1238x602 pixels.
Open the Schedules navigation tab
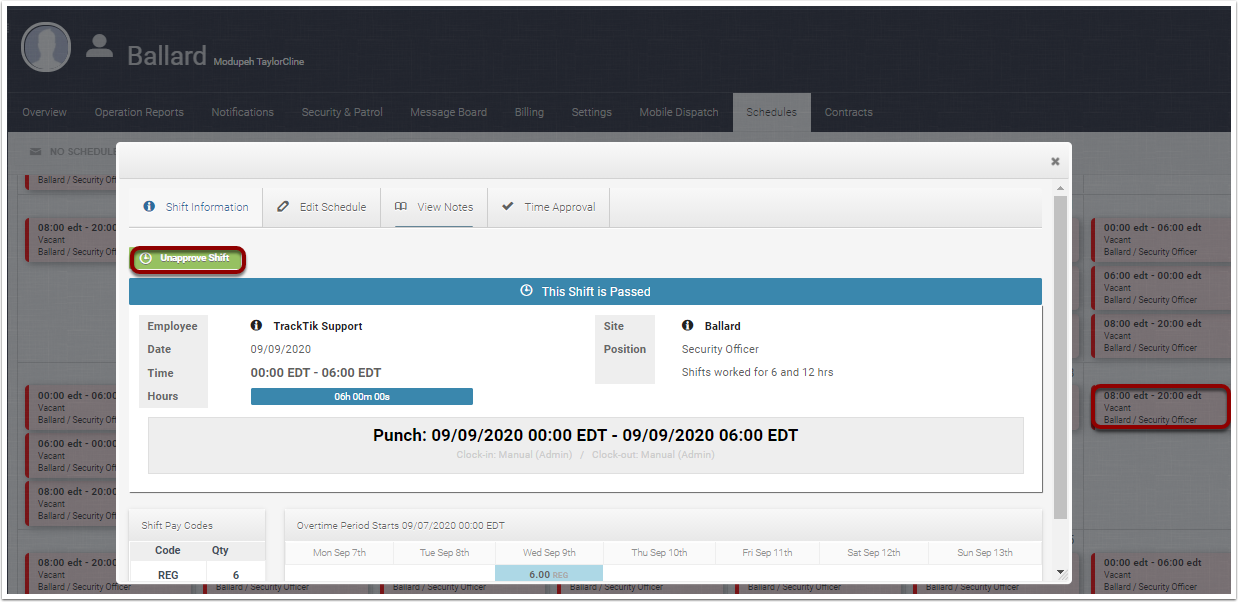point(772,112)
